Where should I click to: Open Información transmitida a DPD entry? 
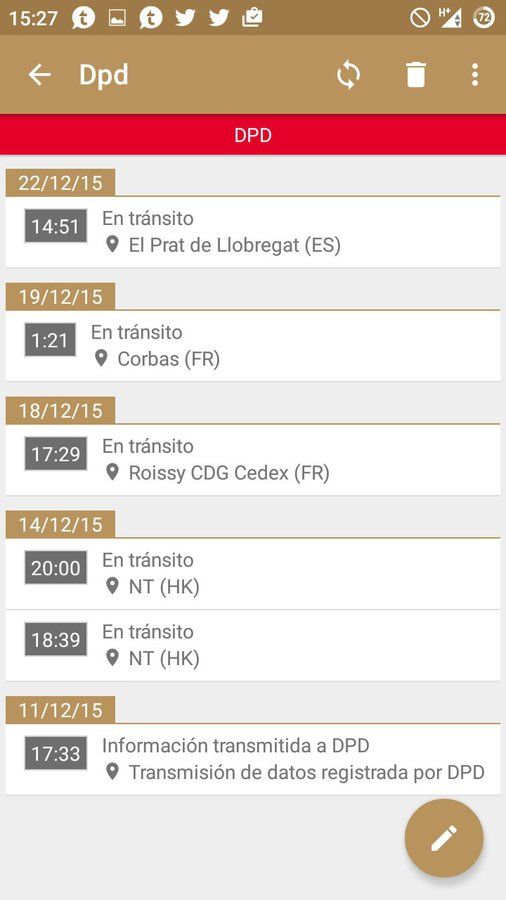pyautogui.click(x=253, y=759)
